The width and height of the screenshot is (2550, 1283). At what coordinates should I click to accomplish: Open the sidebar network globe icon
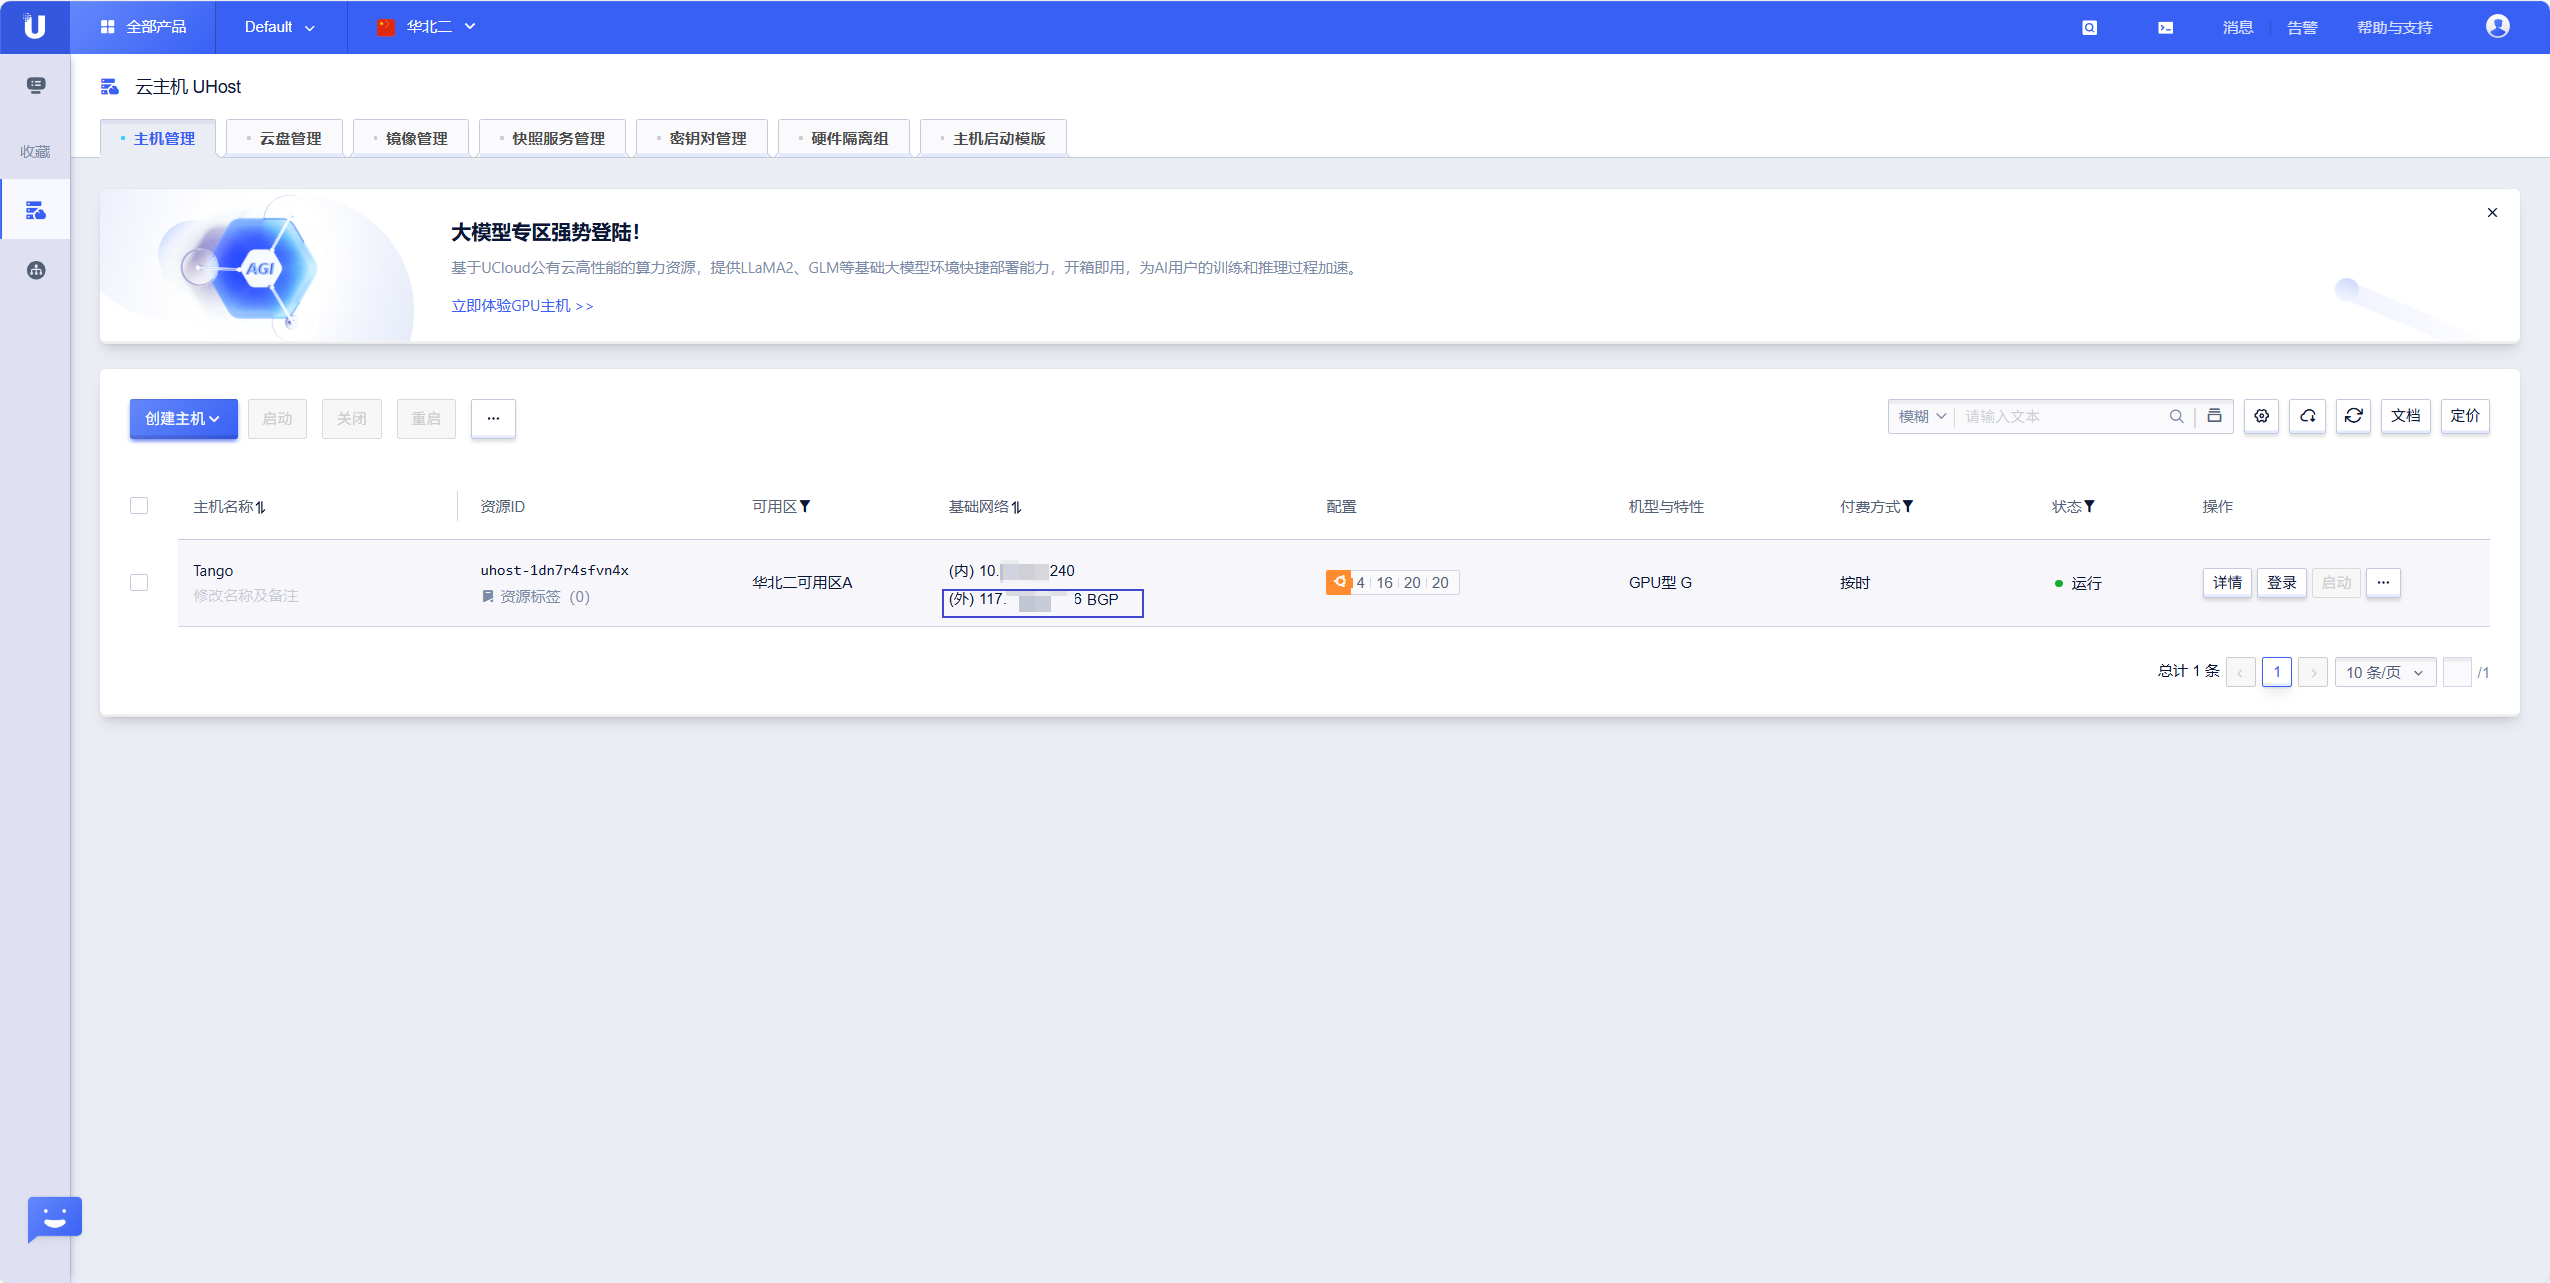36,270
